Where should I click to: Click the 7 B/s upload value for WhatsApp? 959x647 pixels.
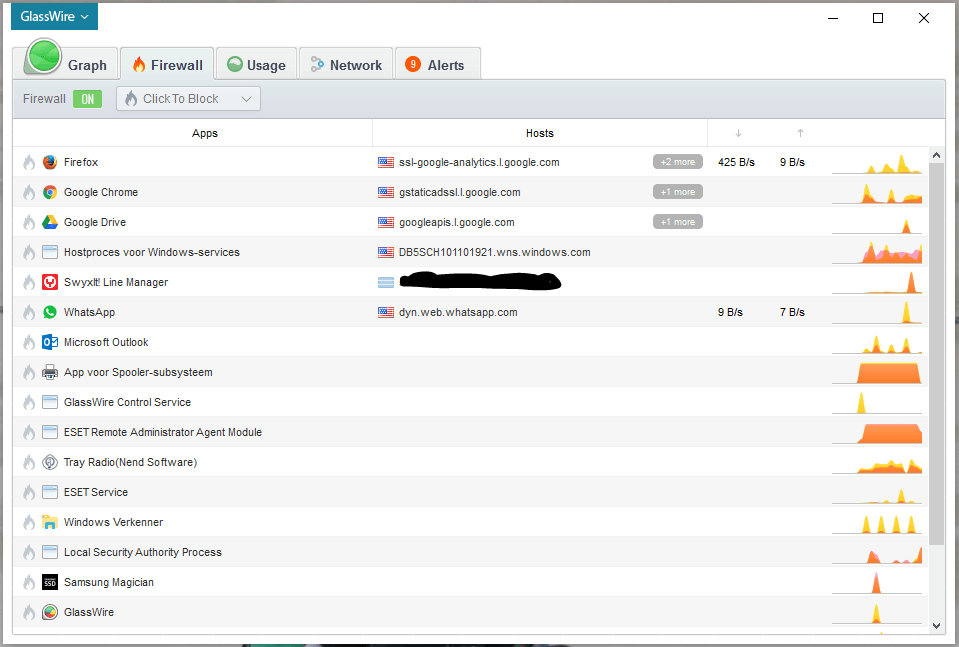tap(792, 312)
